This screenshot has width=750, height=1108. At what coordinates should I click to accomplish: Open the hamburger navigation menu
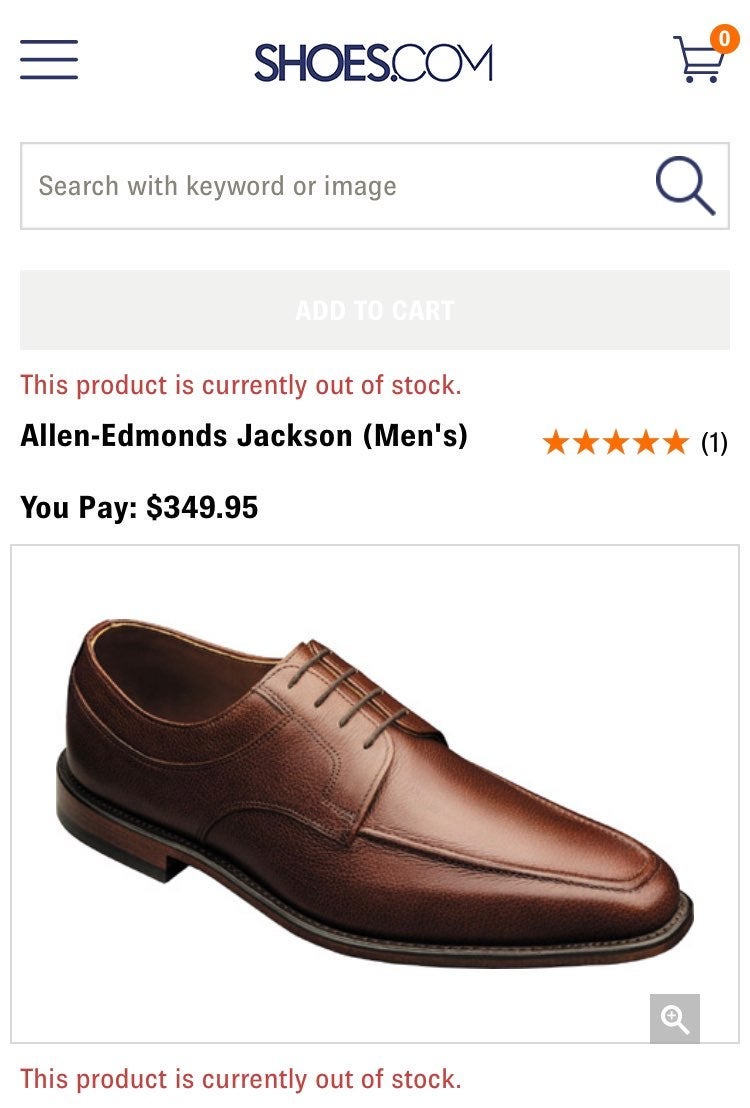[49, 59]
